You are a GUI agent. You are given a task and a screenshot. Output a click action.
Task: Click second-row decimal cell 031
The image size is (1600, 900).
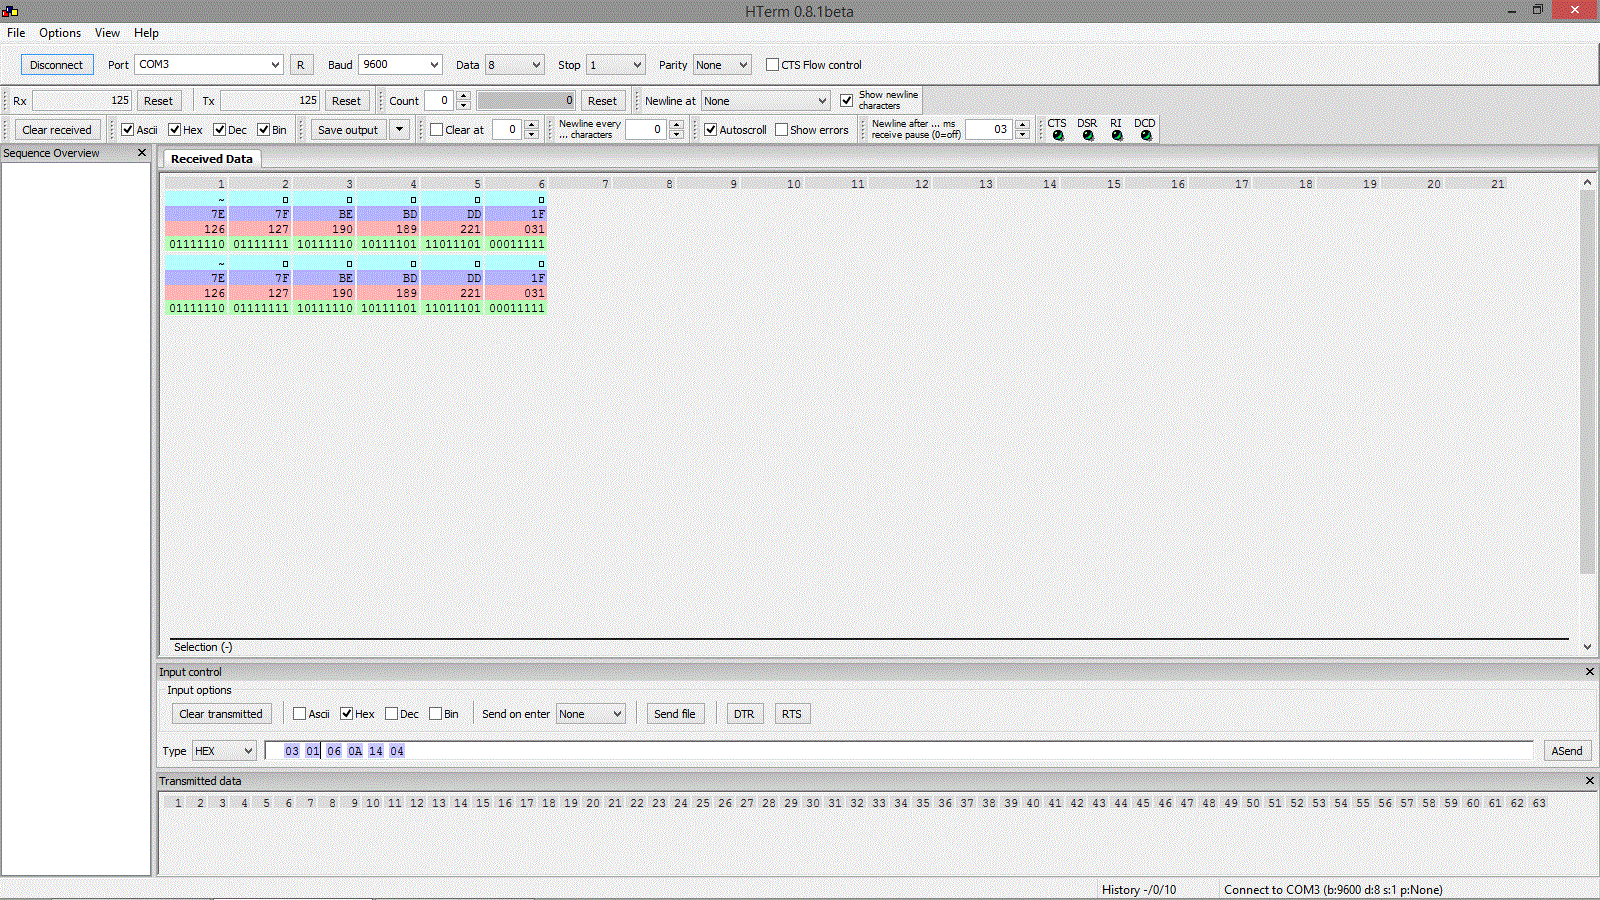[x=516, y=293]
